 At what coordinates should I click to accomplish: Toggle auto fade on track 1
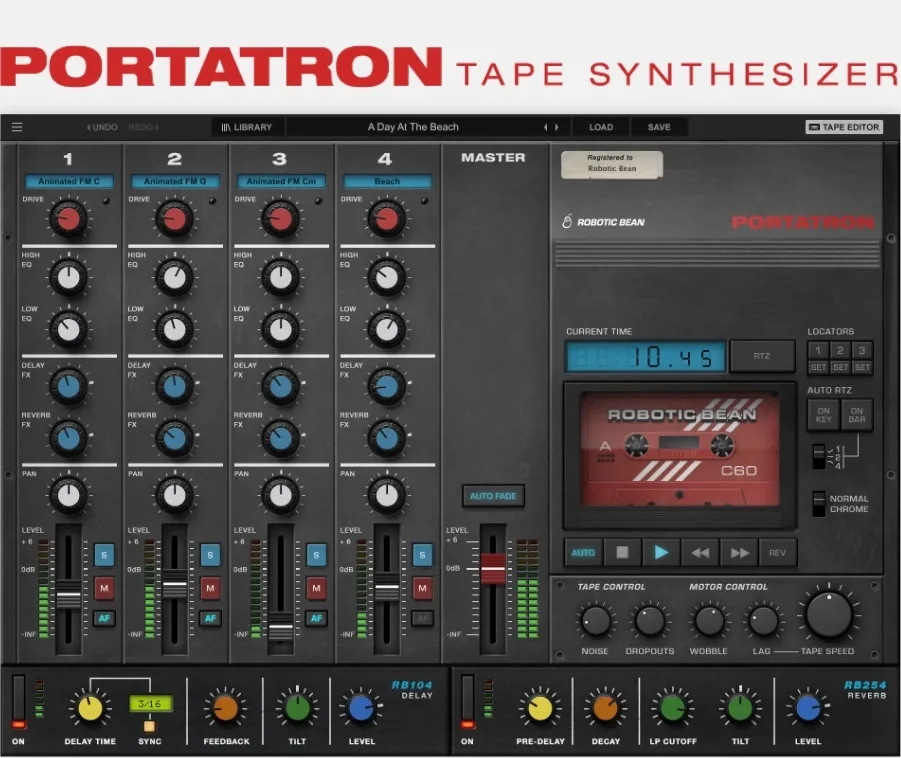[x=104, y=618]
